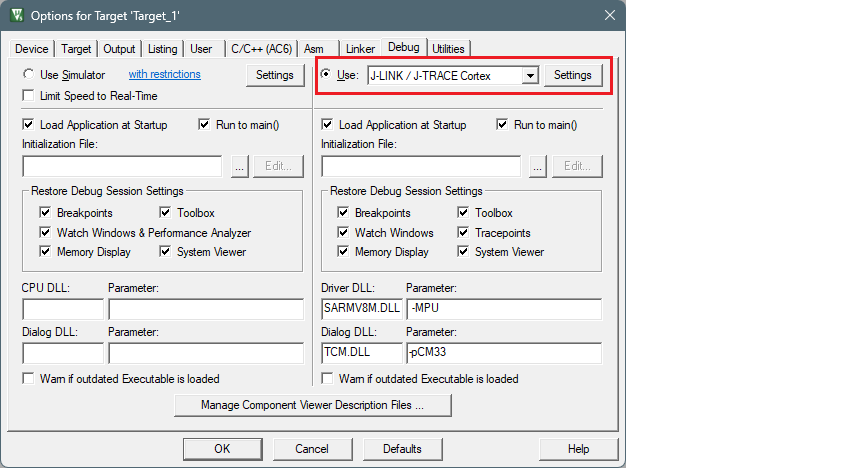The width and height of the screenshot is (850, 468).
Task: Open the C/C++ (AC6) tab
Action: pyautogui.click(x=261, y=49)
